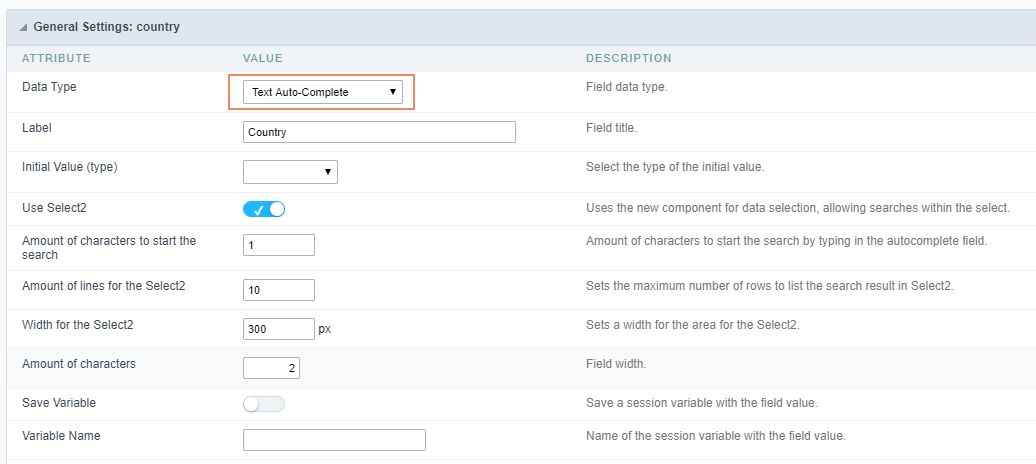
Task: Click the Save Variable attribute label
Action: tap(59, 402)
